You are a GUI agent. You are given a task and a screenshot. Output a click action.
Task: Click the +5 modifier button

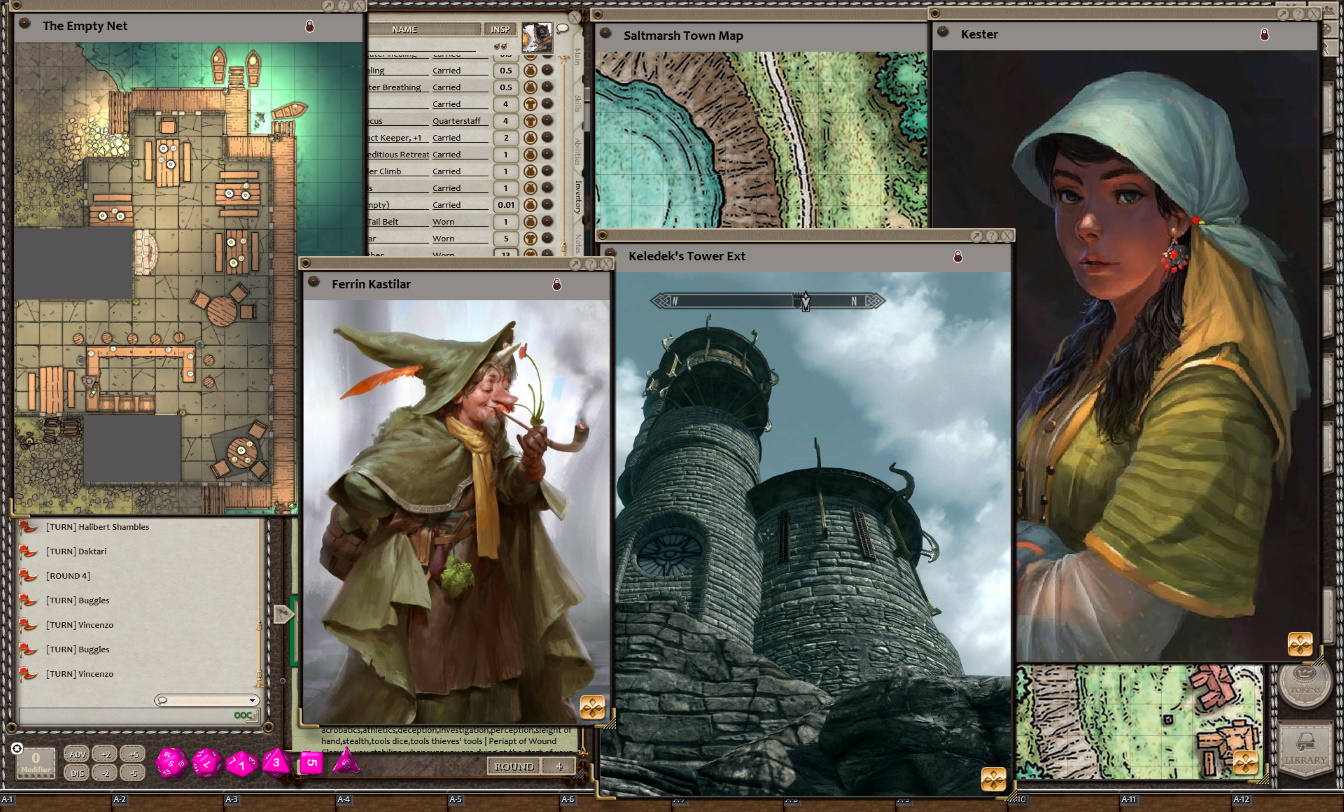pos(133,754)
